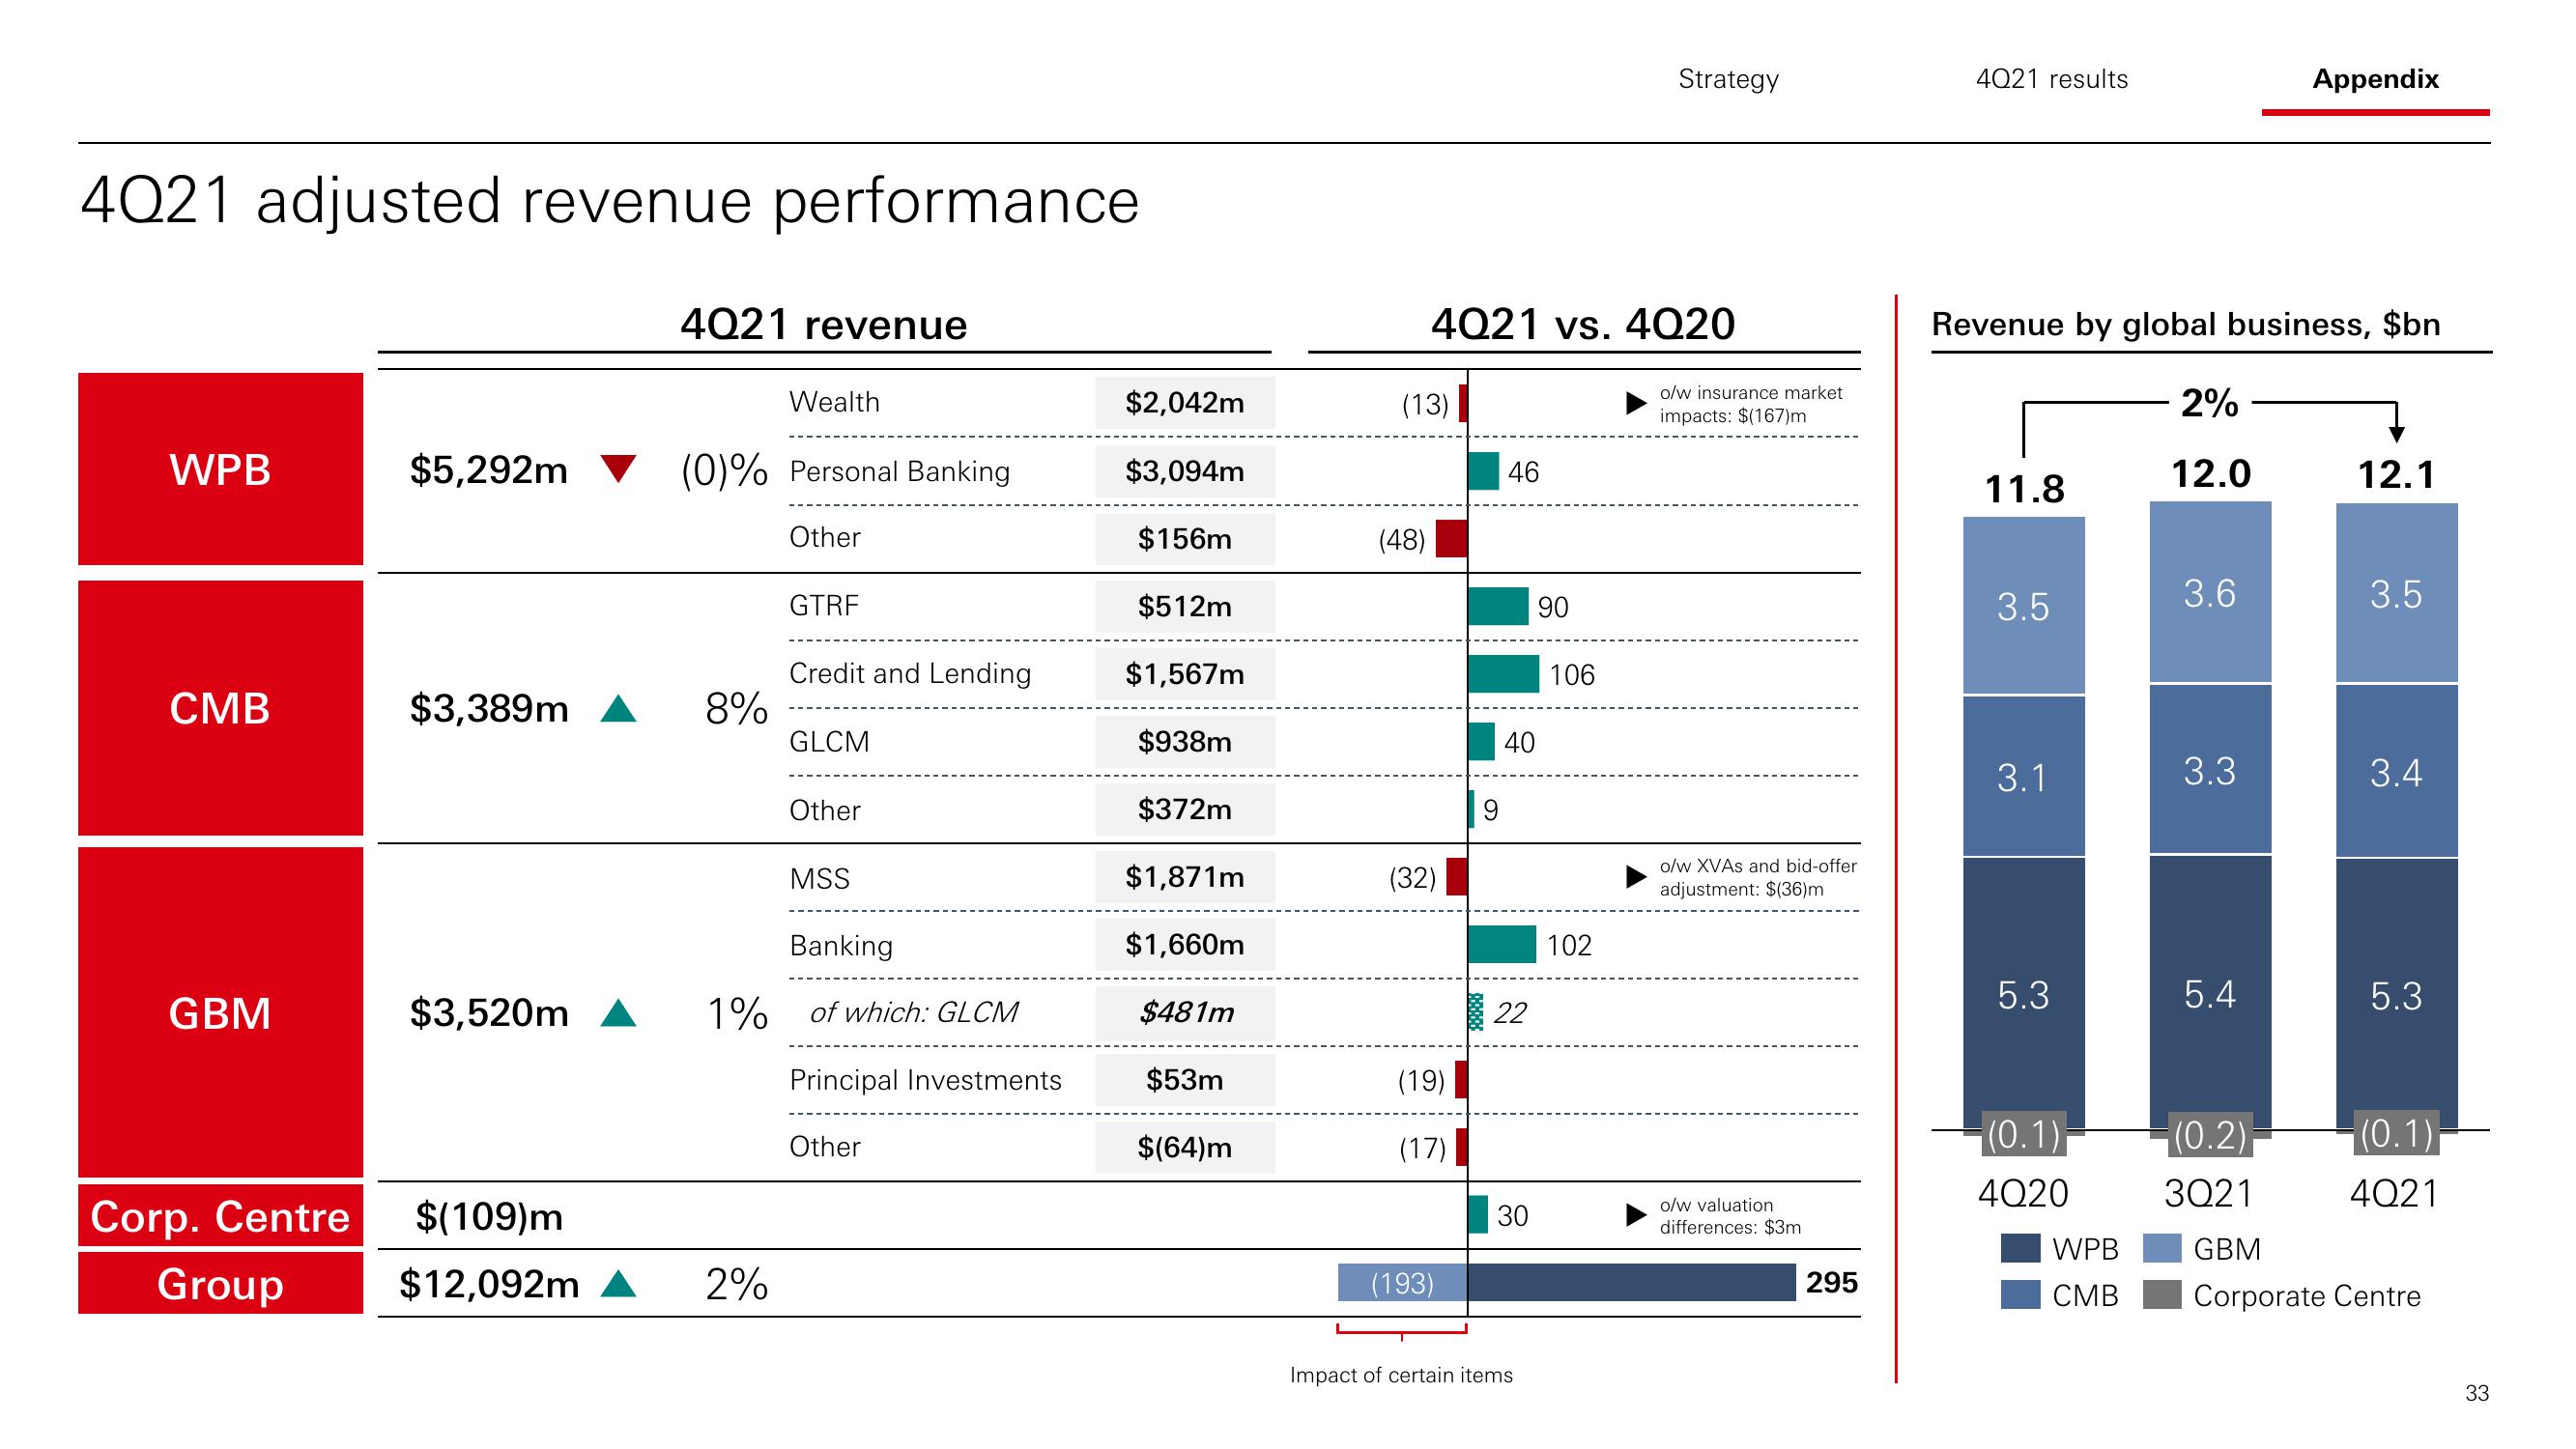The height and width of the screenshot is (1449, 2576).
Task: Click the page number 33
Action: (2477, 1393)
